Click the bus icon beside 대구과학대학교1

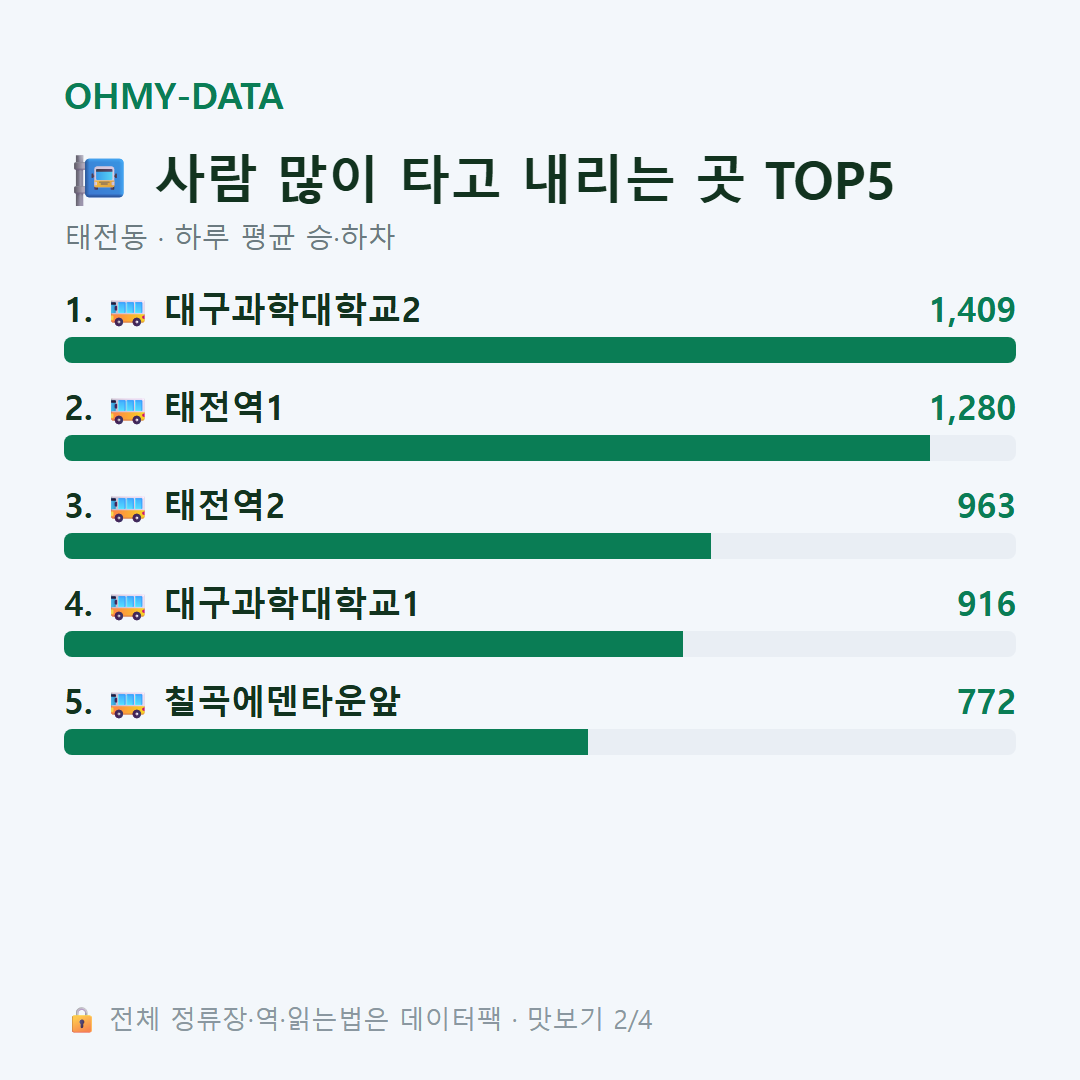(128, 606)
